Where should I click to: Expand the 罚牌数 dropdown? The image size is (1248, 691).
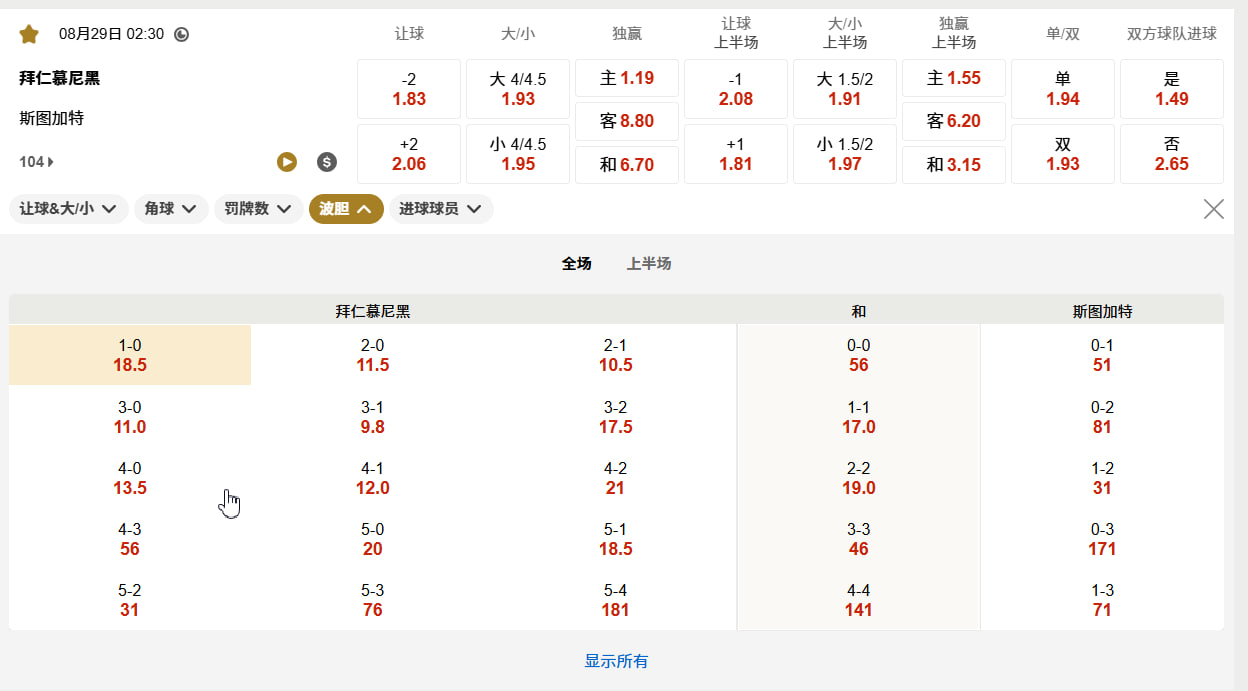[x=259, y=209]
